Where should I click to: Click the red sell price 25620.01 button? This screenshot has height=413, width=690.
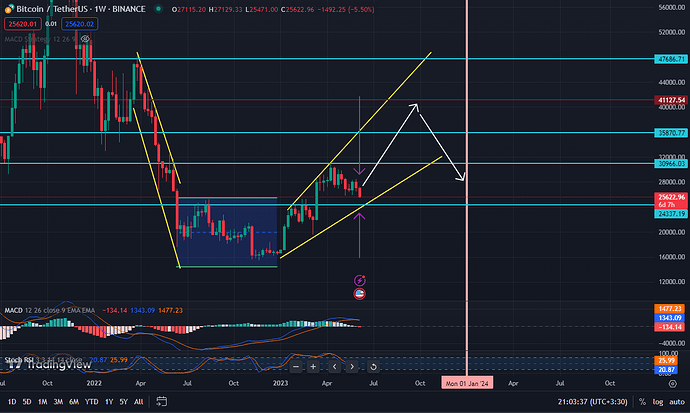click(21, 24)
